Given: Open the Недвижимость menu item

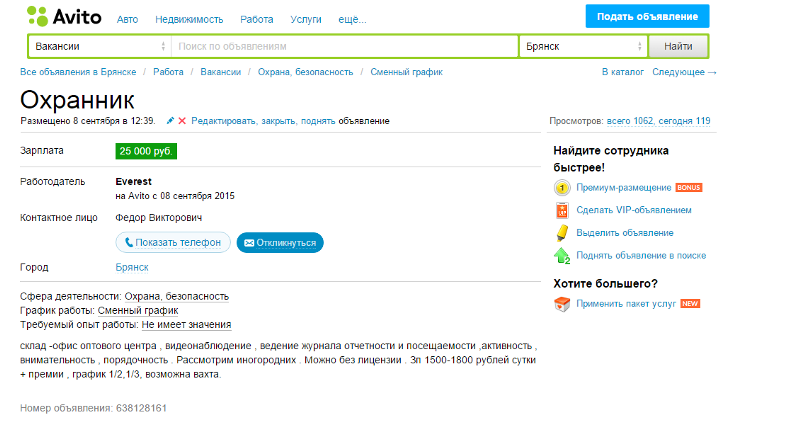Looking at the screenshot, I should (x=190, y=20).
